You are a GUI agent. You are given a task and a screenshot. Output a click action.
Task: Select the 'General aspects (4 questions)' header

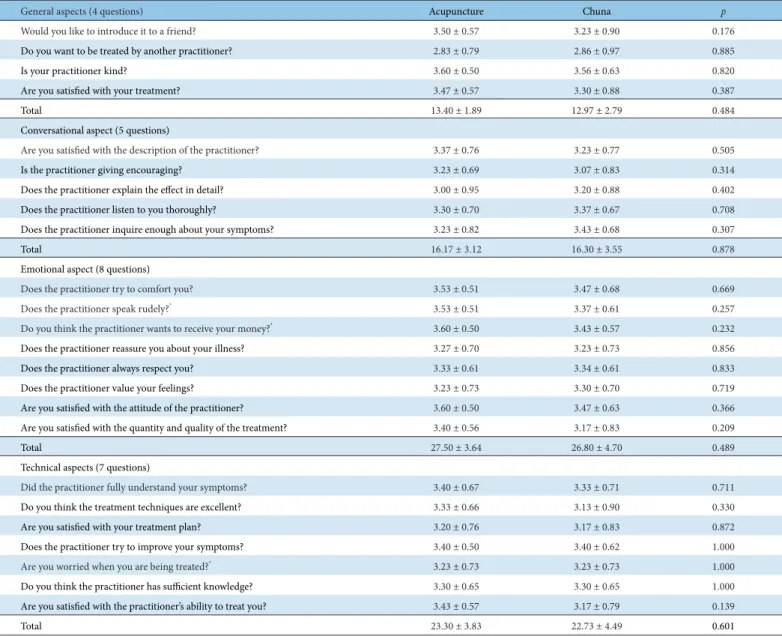point(81,11)
